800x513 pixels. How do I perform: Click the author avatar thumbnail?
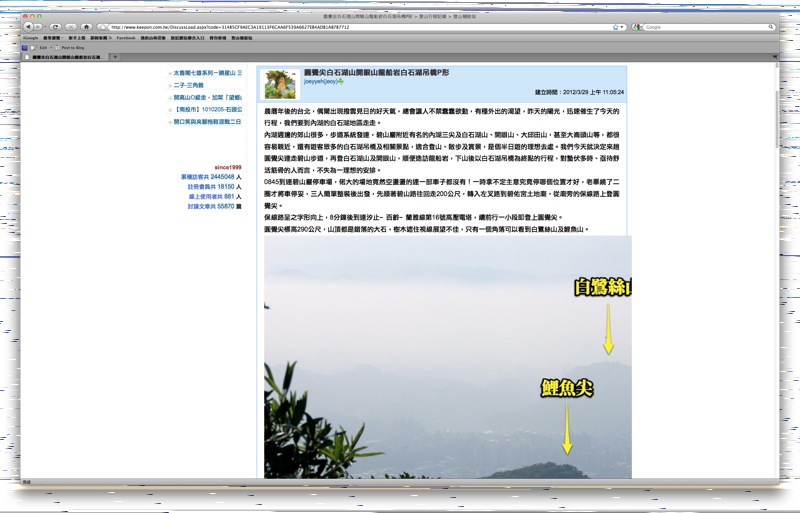(280, 85)
